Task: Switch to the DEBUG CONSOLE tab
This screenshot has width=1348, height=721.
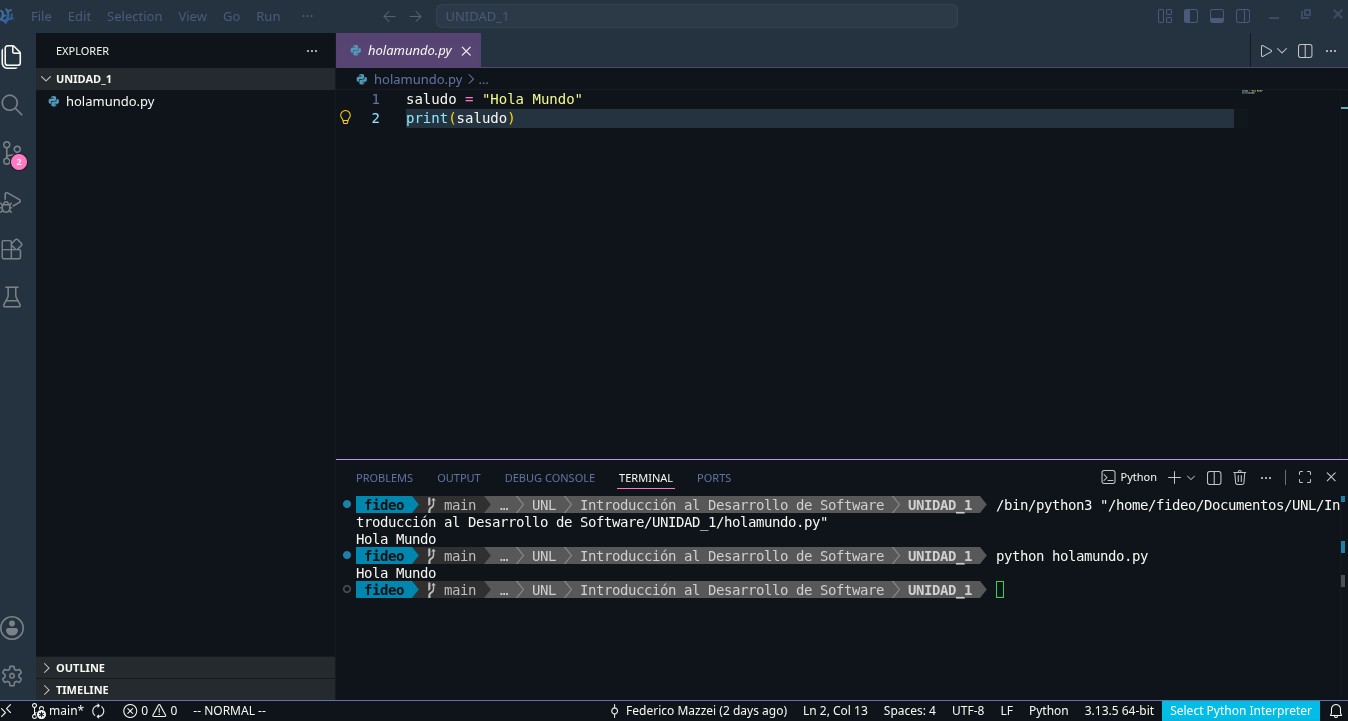Action: point(550,478)
